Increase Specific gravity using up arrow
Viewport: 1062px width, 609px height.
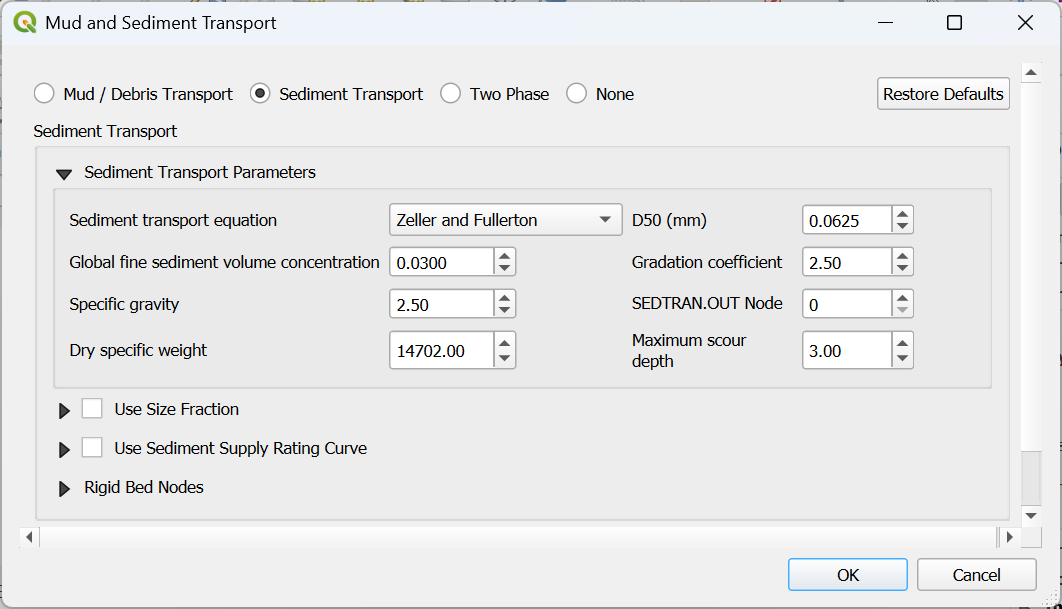coord(505,297)
